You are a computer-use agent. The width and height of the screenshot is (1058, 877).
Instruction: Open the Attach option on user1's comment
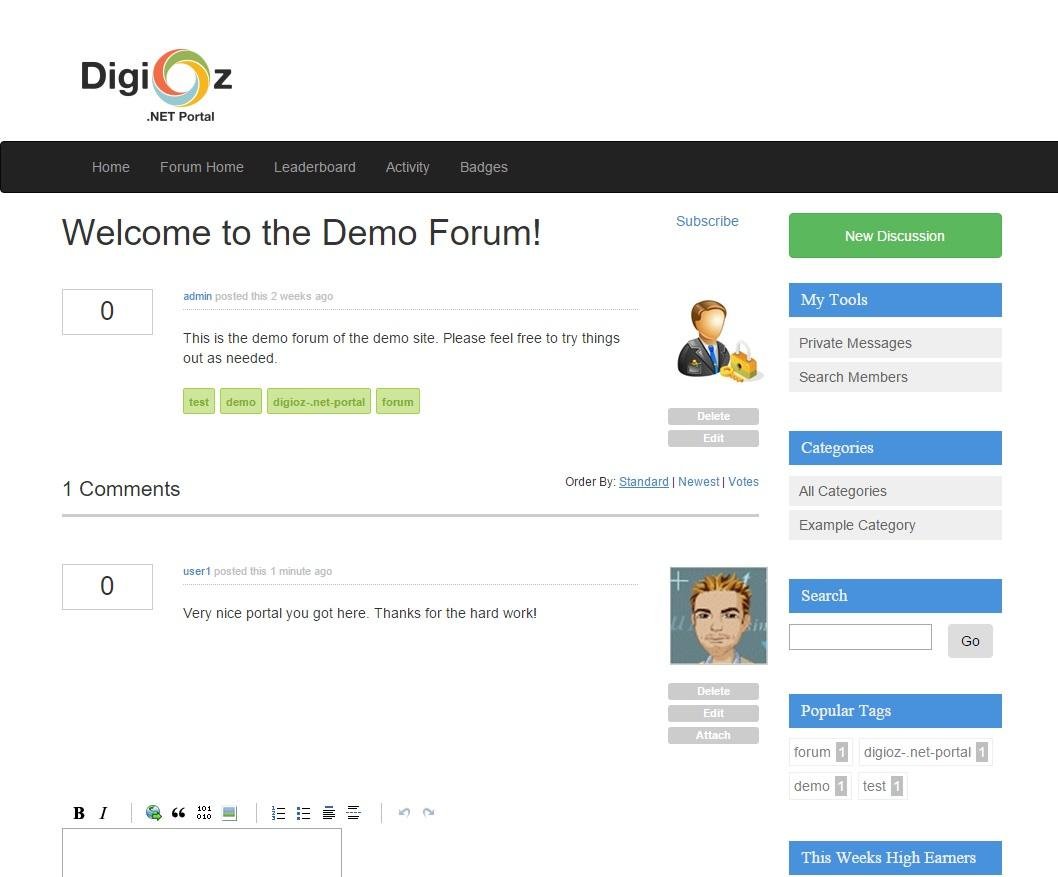point(713,735)
